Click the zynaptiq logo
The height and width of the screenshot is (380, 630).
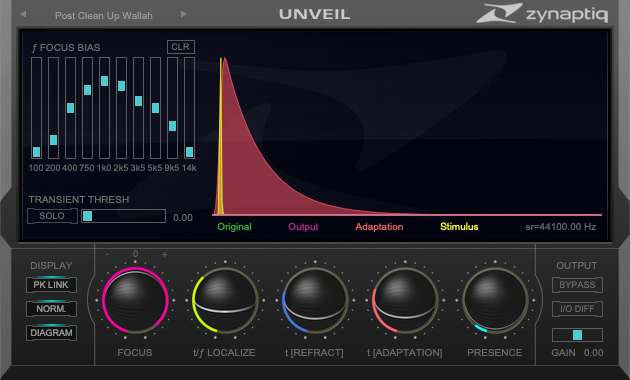tap(542, 13)
